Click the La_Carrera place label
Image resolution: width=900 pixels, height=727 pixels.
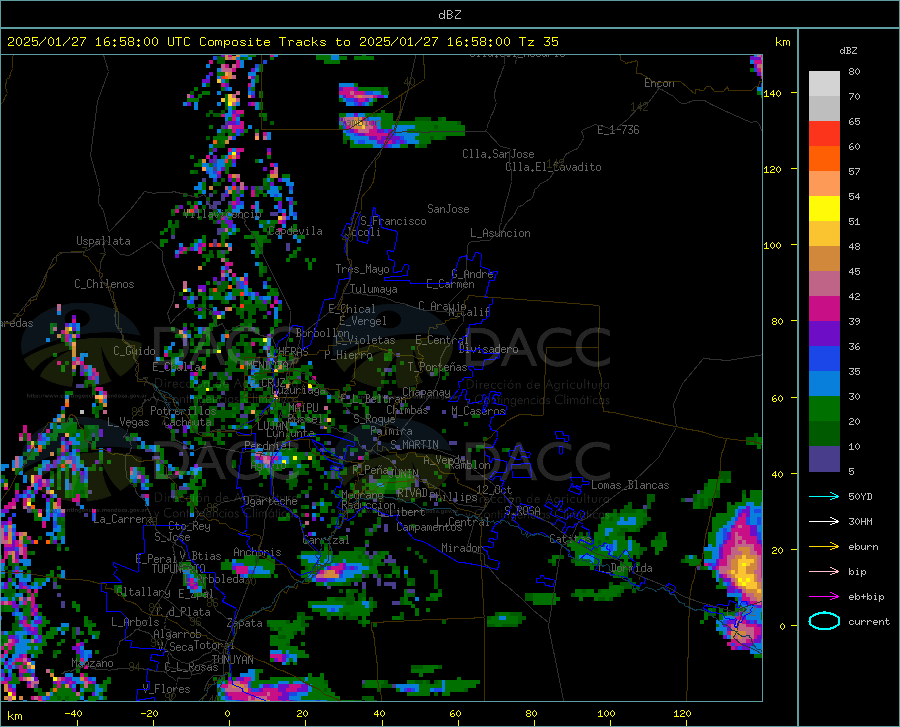(x=123, y=519)
